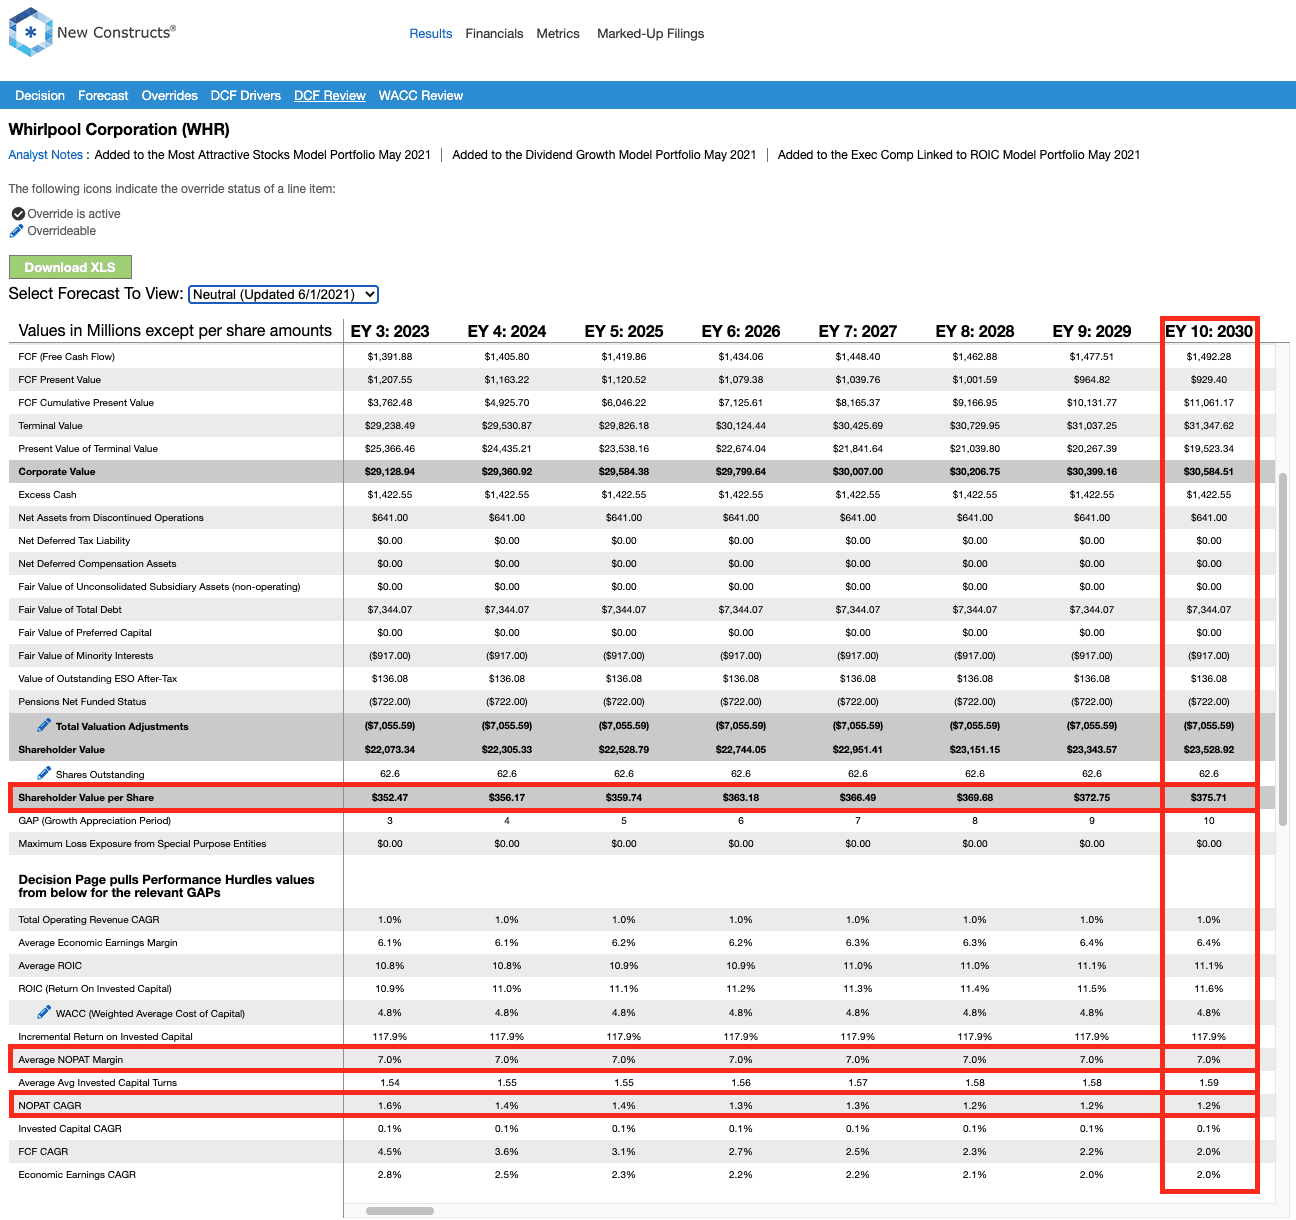Click the Whirlpool Corporation (WHR) heading
Image resolution: width=1296 pixels, height=1220 pixels.
(x=119, y=130)
